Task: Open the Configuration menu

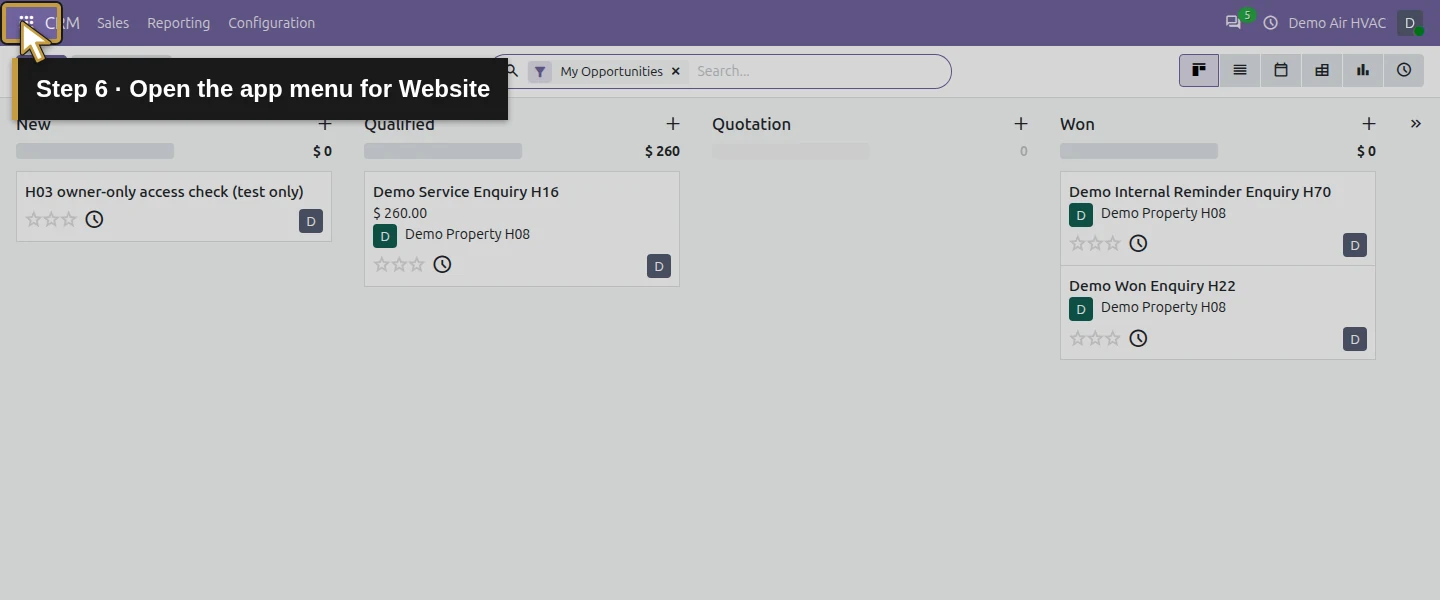Action: 272,23
